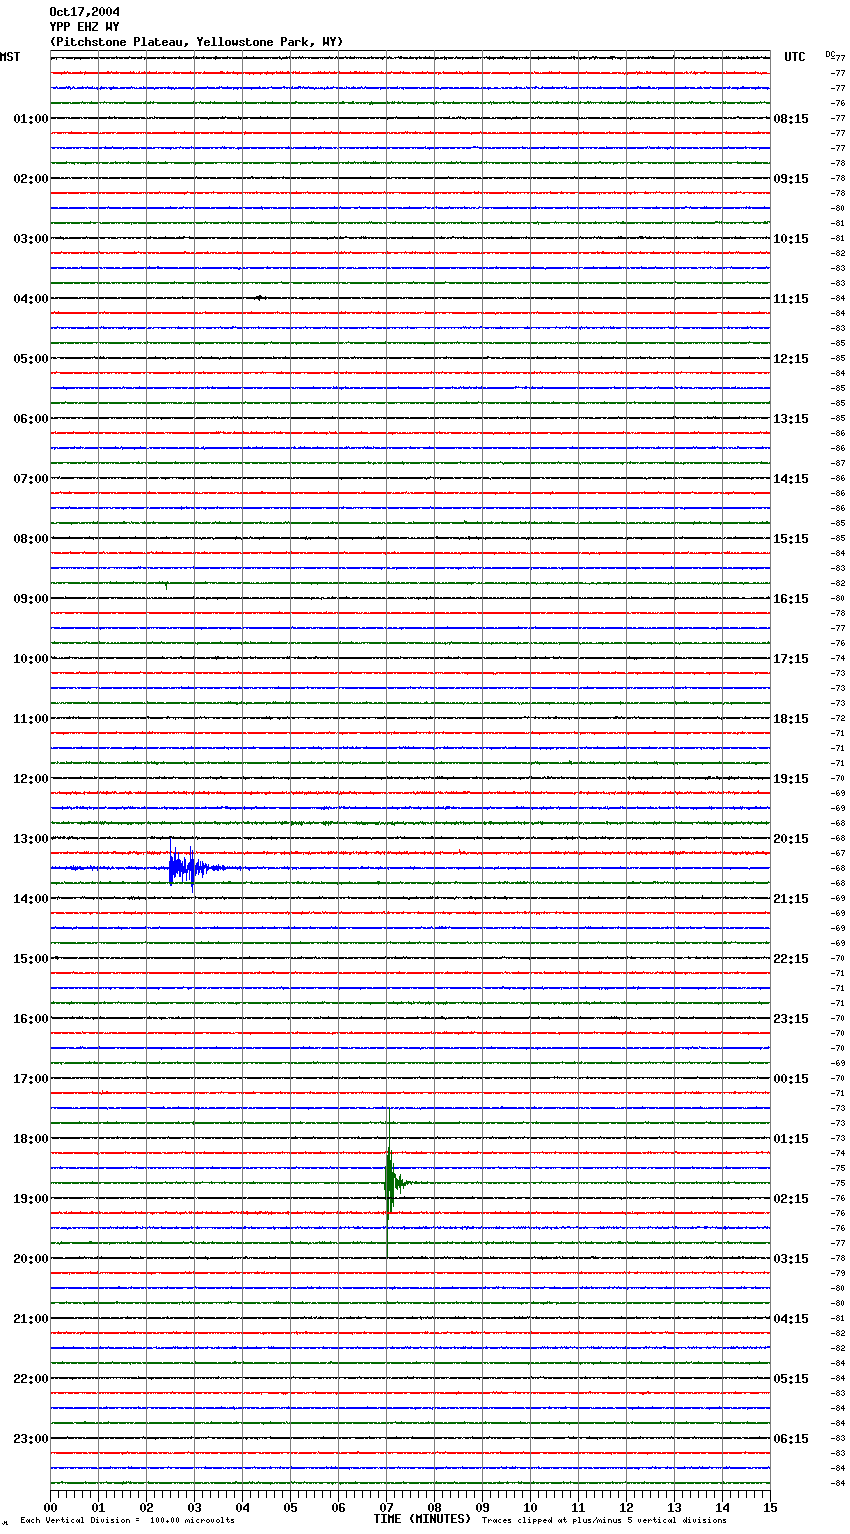Click the 08:15 UTC time label
Image resolution: width=850 pixels, height=1534 pixels.
click(791, 119)
